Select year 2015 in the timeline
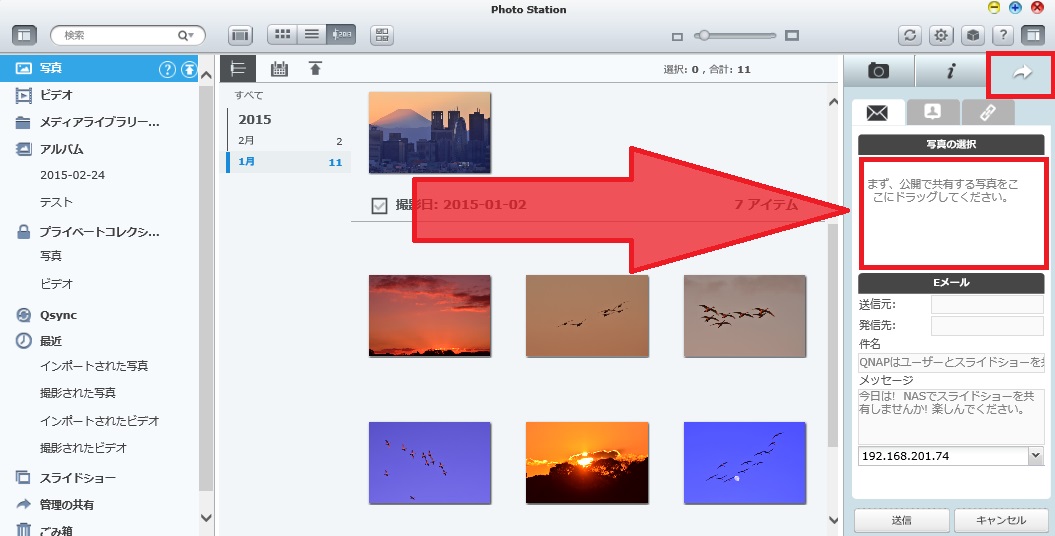The height and width of the screenshot is (536, 1055). click(x=254, y=120)
